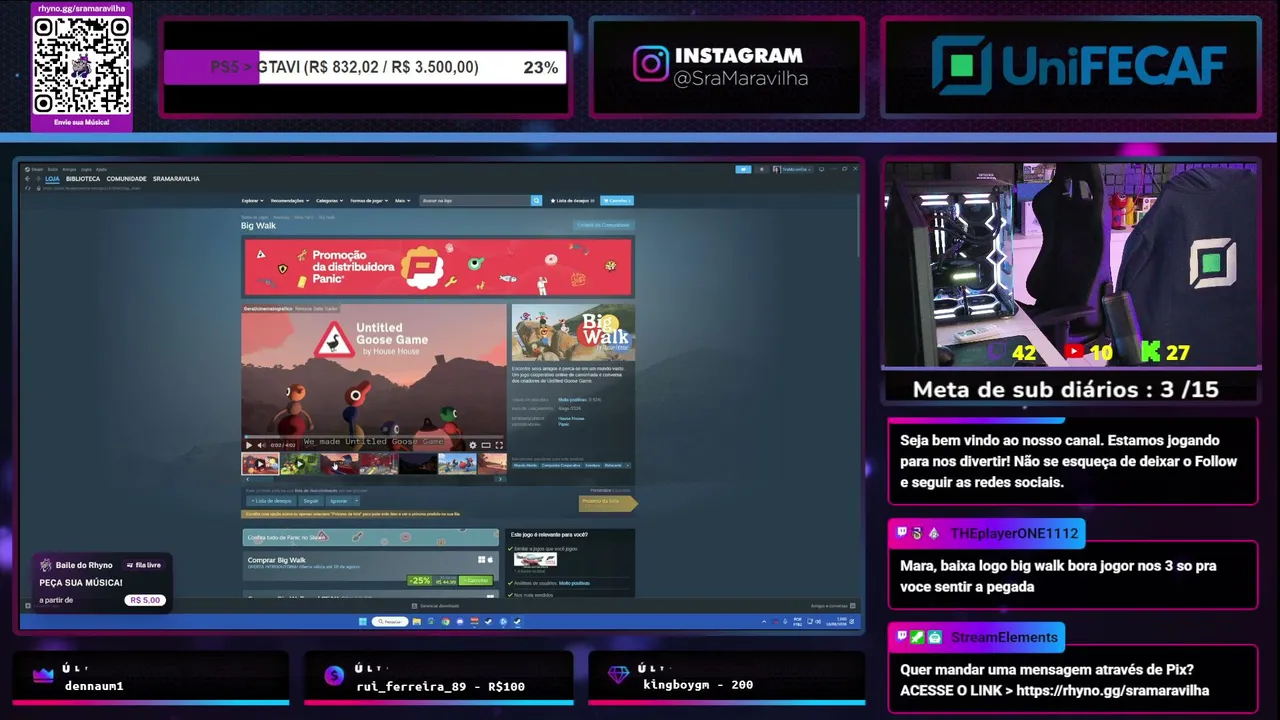Screen dimensions: 1280x720
Task: Open Central da Comunidade button
Action: pos(603,225)
